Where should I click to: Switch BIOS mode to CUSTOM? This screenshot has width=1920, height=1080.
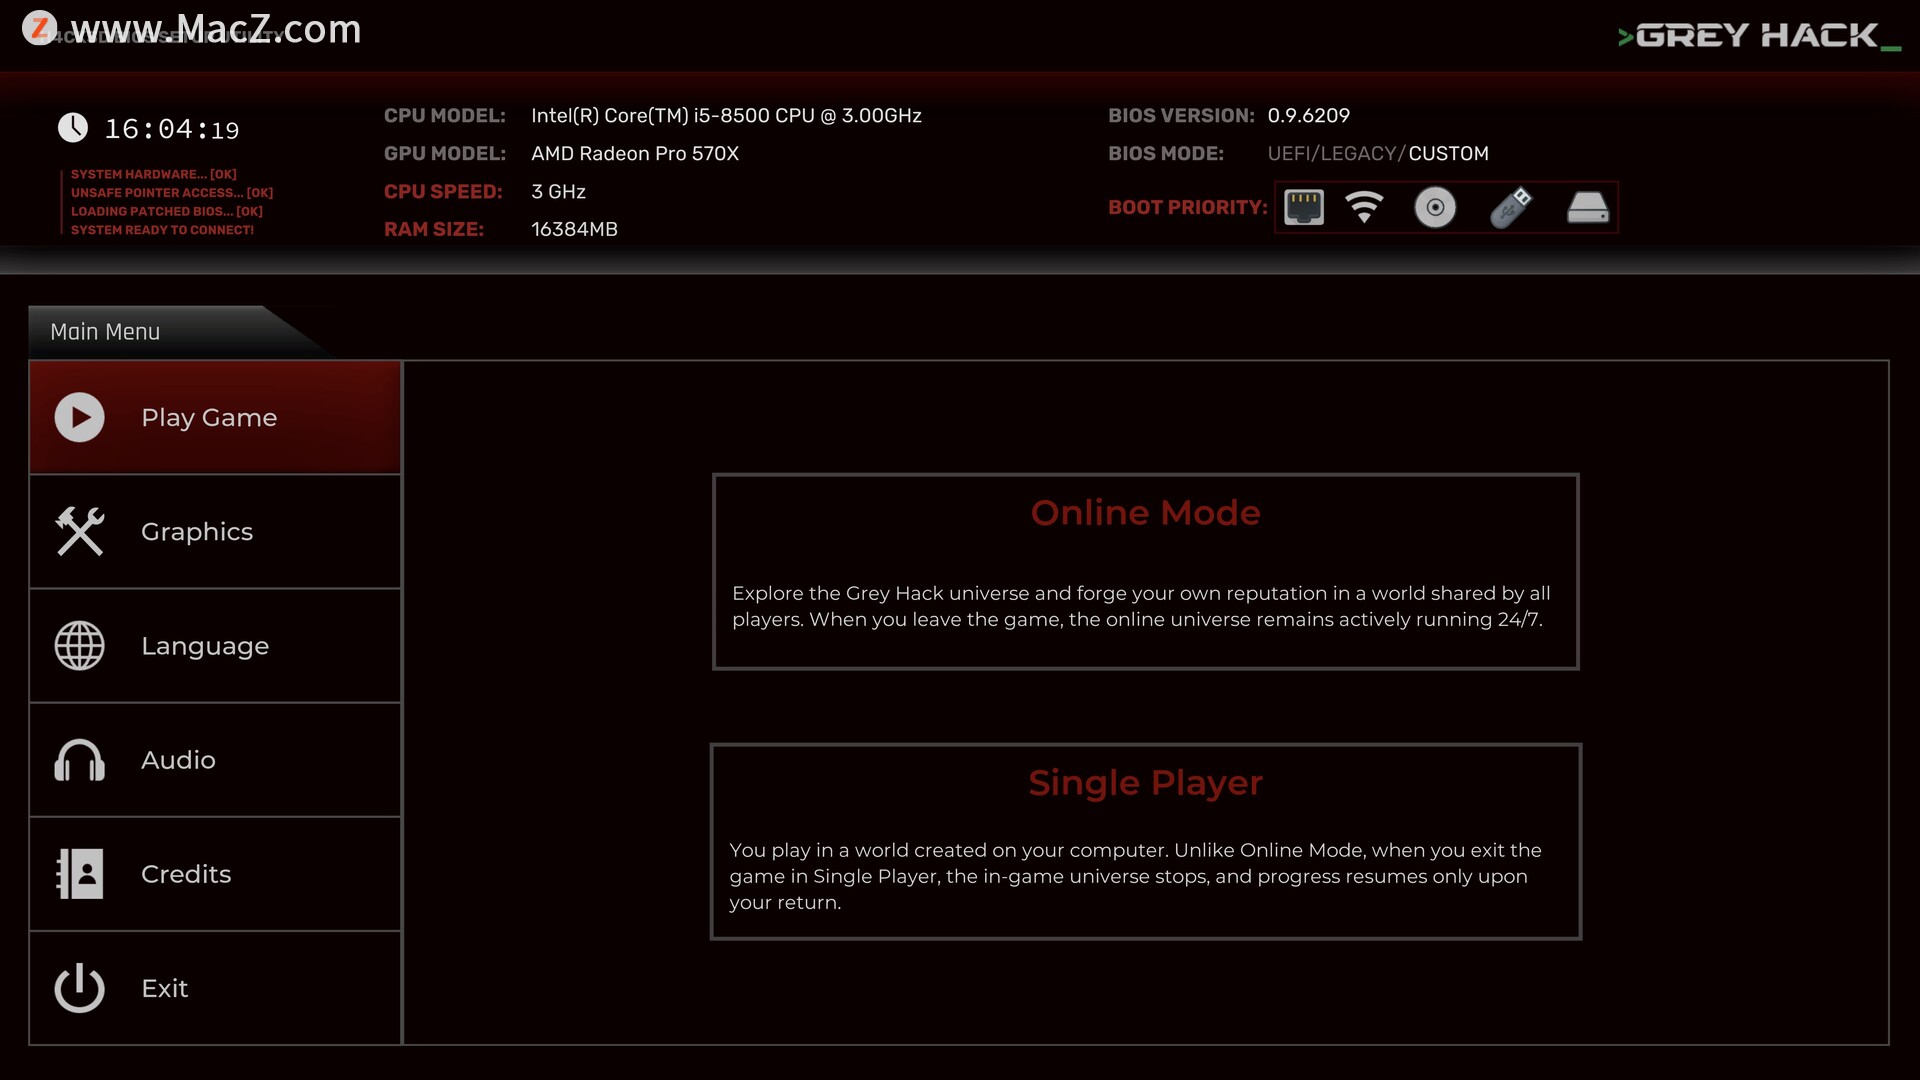click(1448, 154)
